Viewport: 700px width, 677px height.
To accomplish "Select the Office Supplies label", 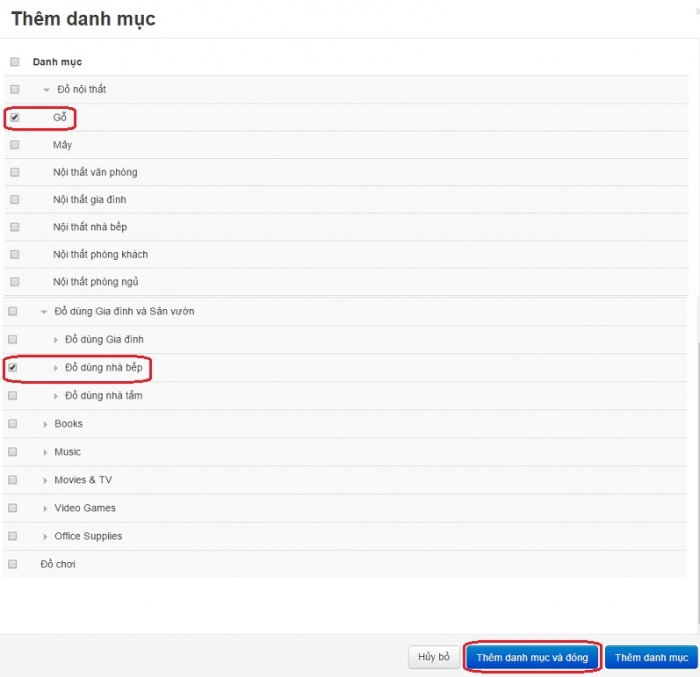I will tap(88, 536).
